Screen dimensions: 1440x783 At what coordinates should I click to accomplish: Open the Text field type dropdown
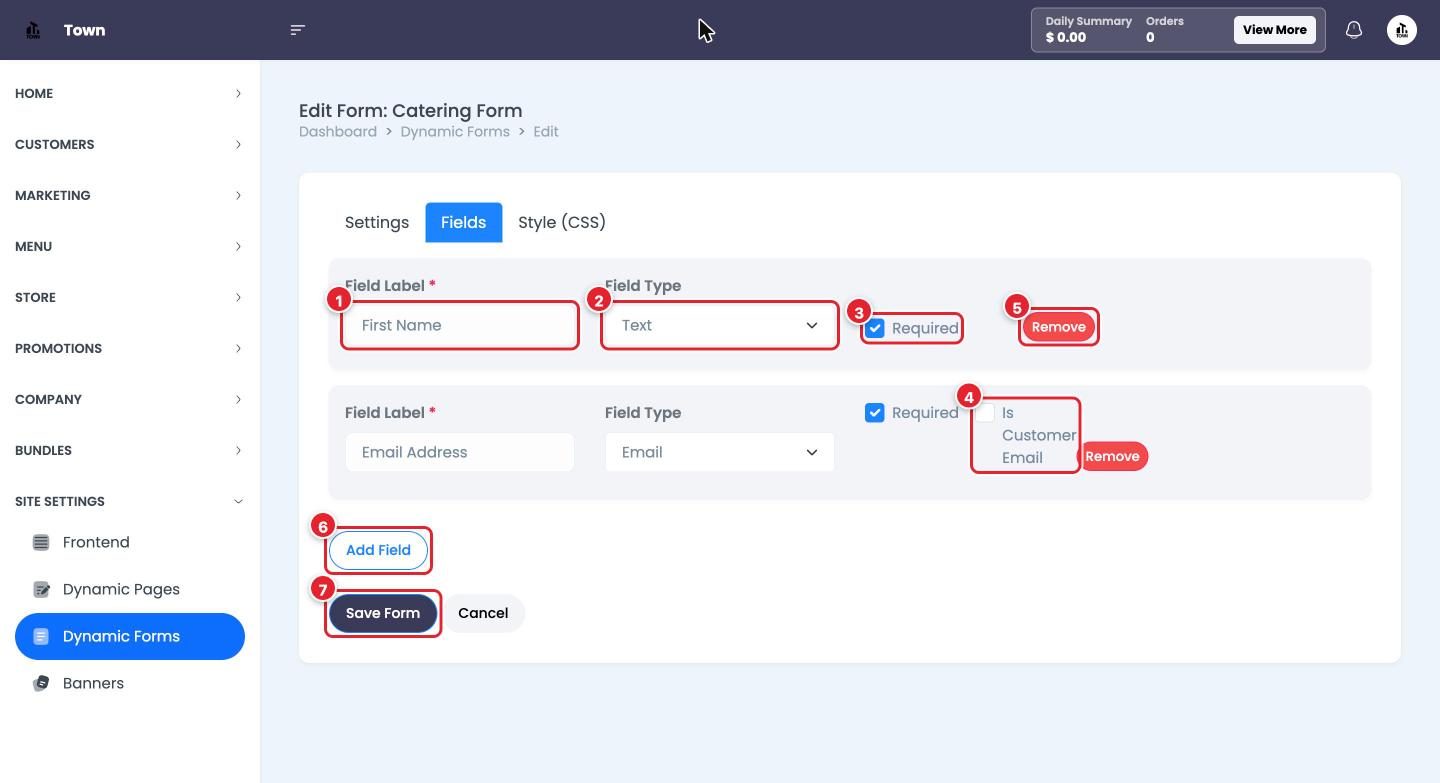tap(720, 325)
